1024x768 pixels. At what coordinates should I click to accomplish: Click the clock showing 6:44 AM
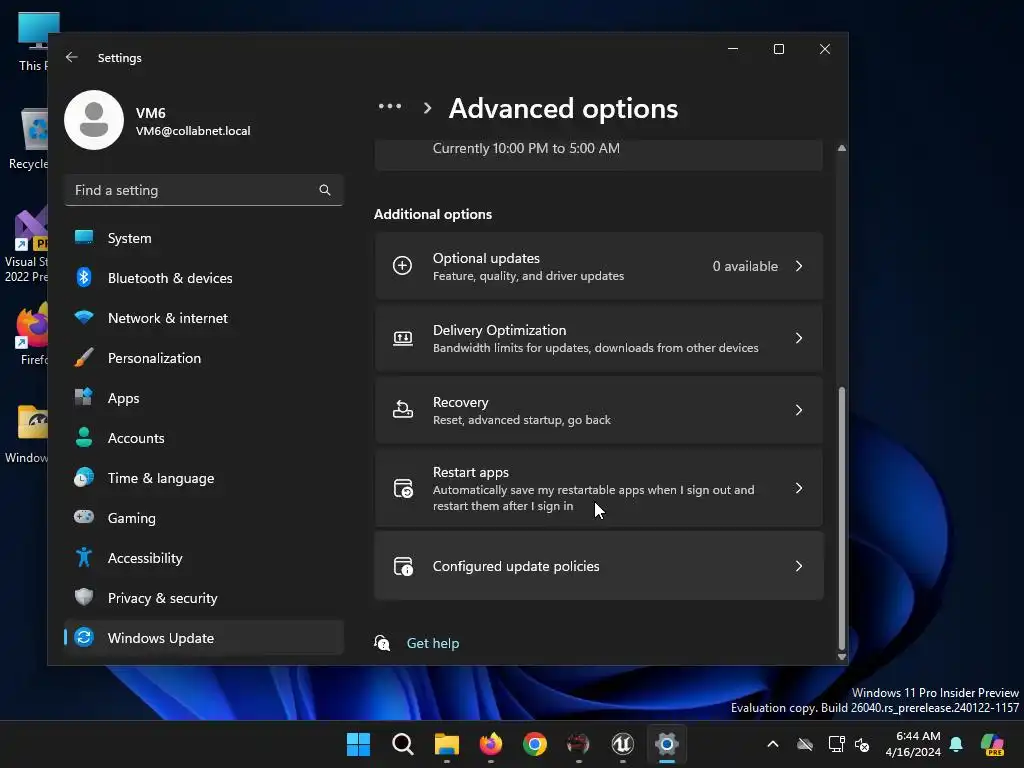918,736
